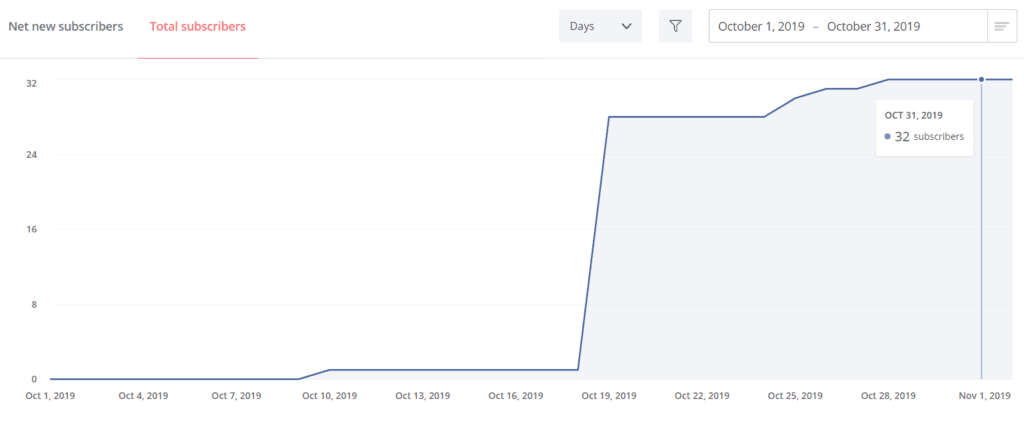
Task: Click the Oct 13, 2019 axis label
Action: coord(423,396)
